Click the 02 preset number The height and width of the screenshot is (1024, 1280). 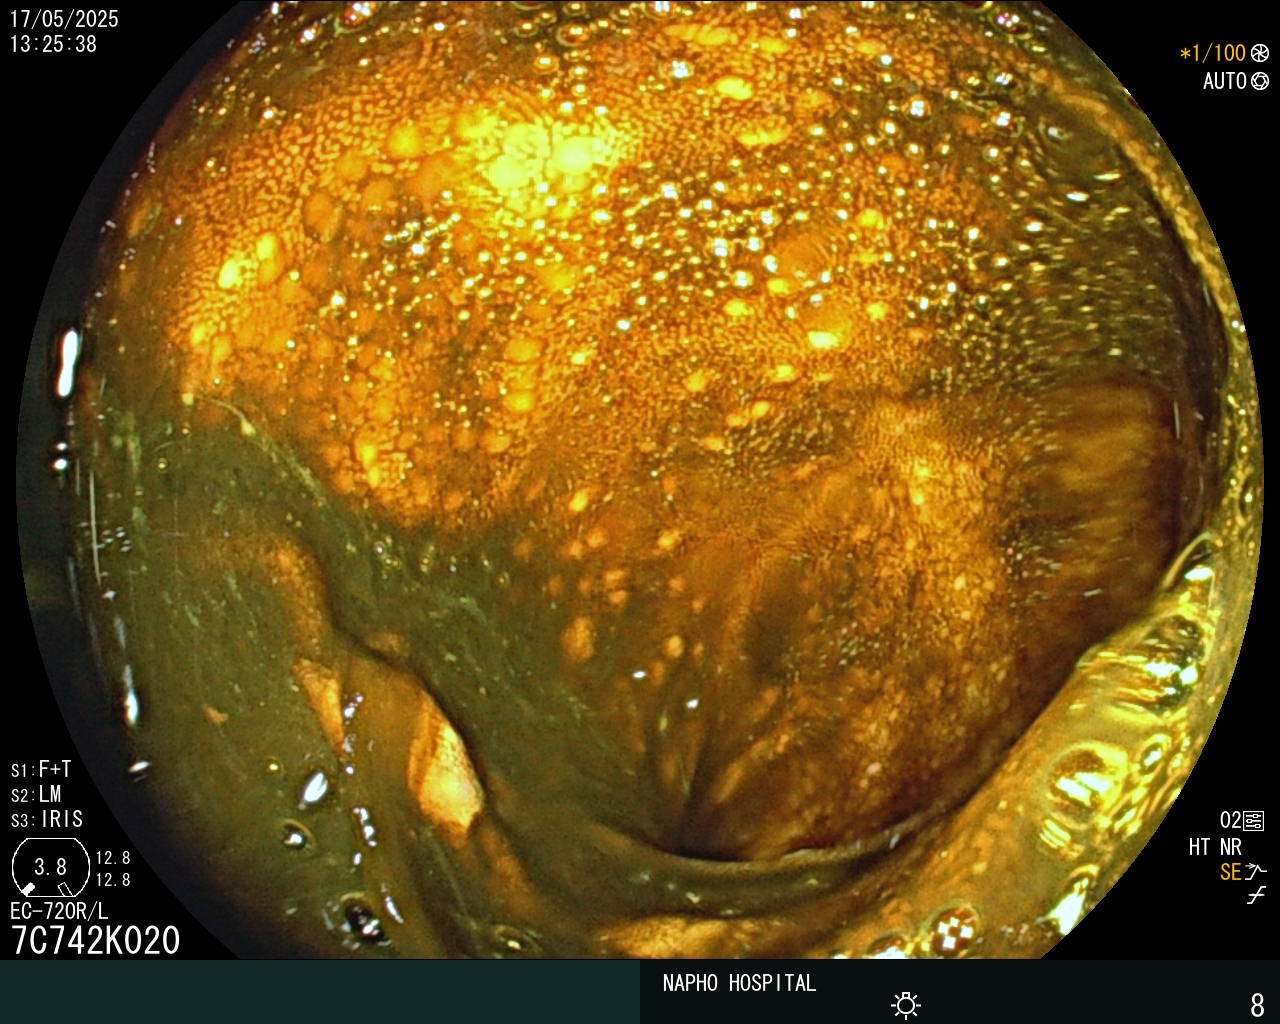pos(1230,821)
